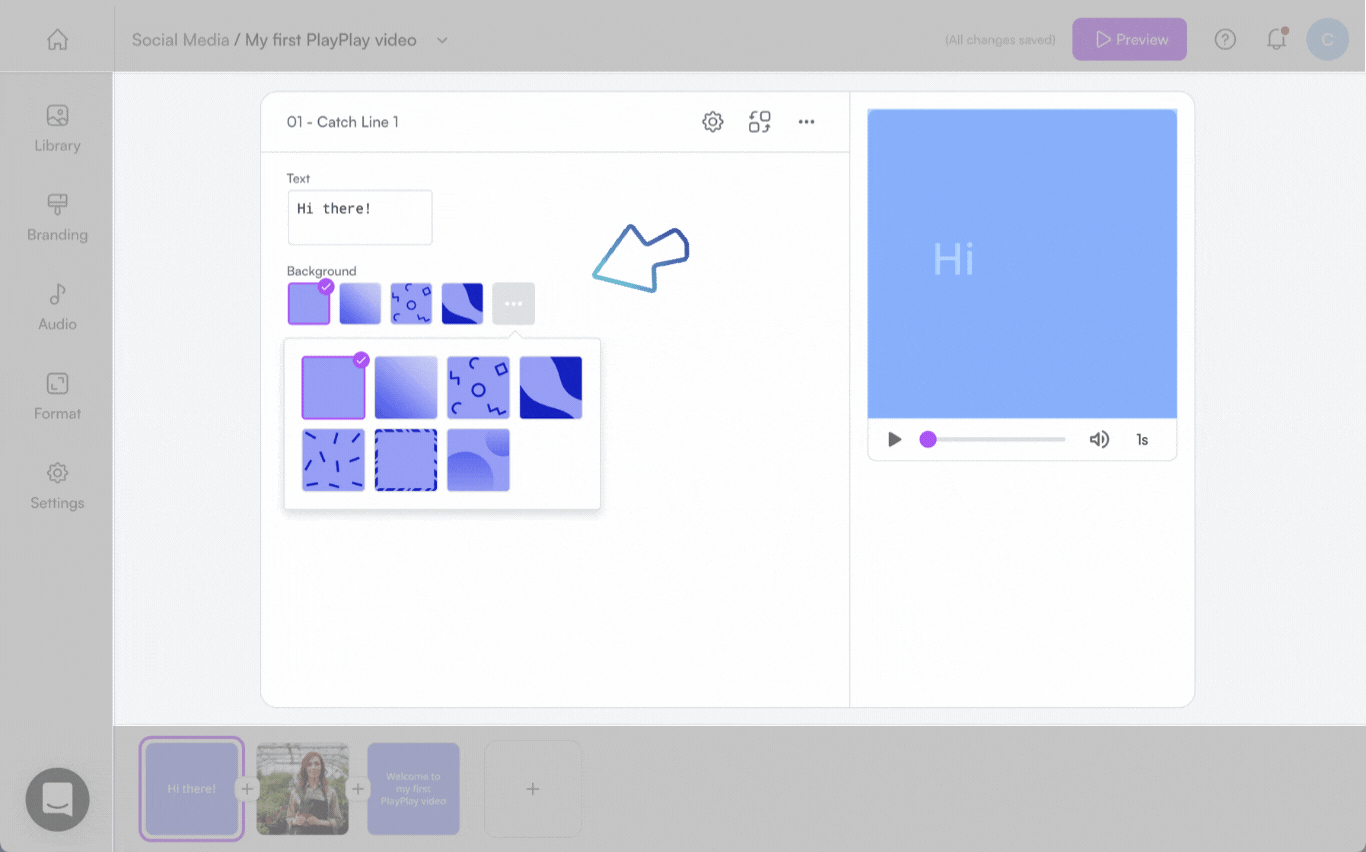This screenshot has height=852, width=1366.
Task: Add a new screen at timeline end
Action: point(533,789)
